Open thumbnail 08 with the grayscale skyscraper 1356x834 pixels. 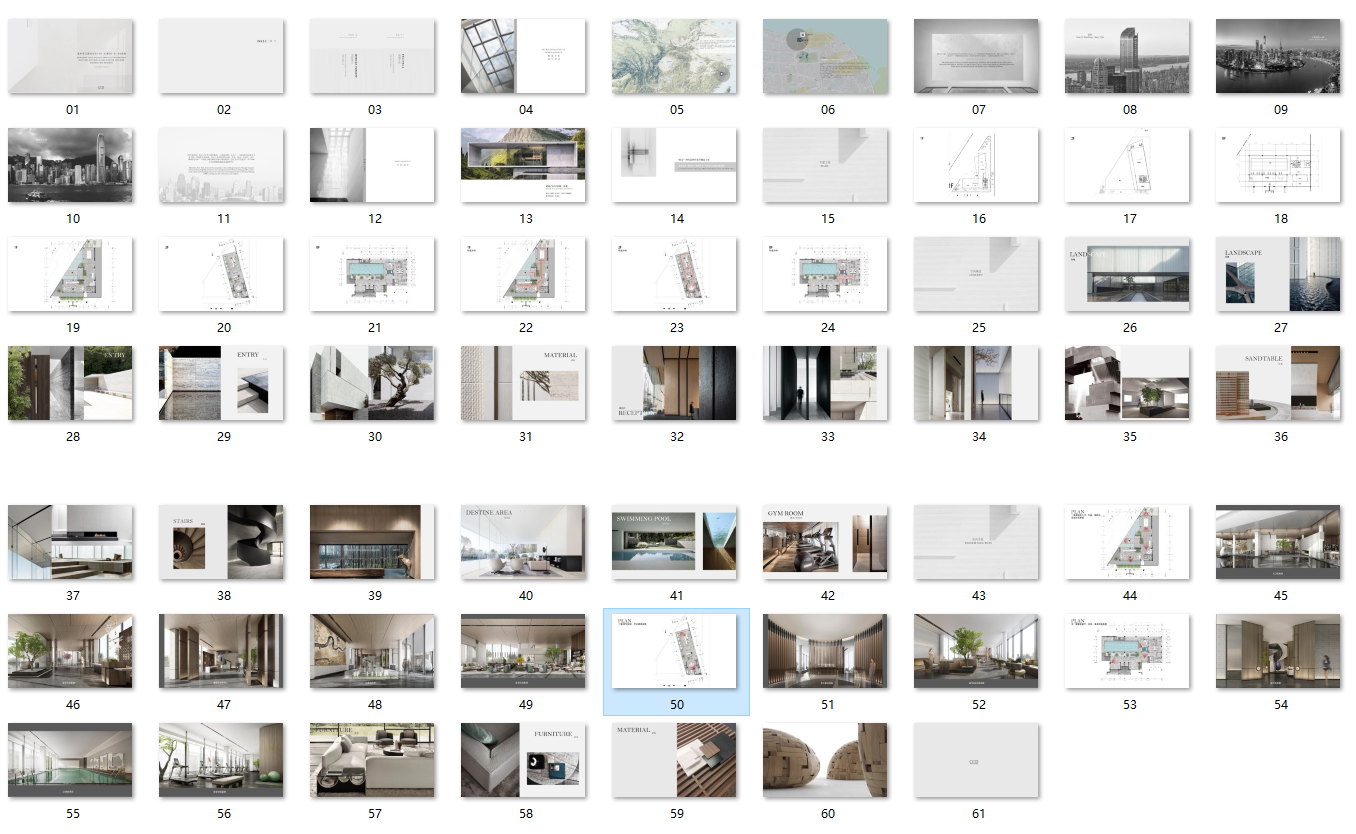click(x=1127, y=56)
